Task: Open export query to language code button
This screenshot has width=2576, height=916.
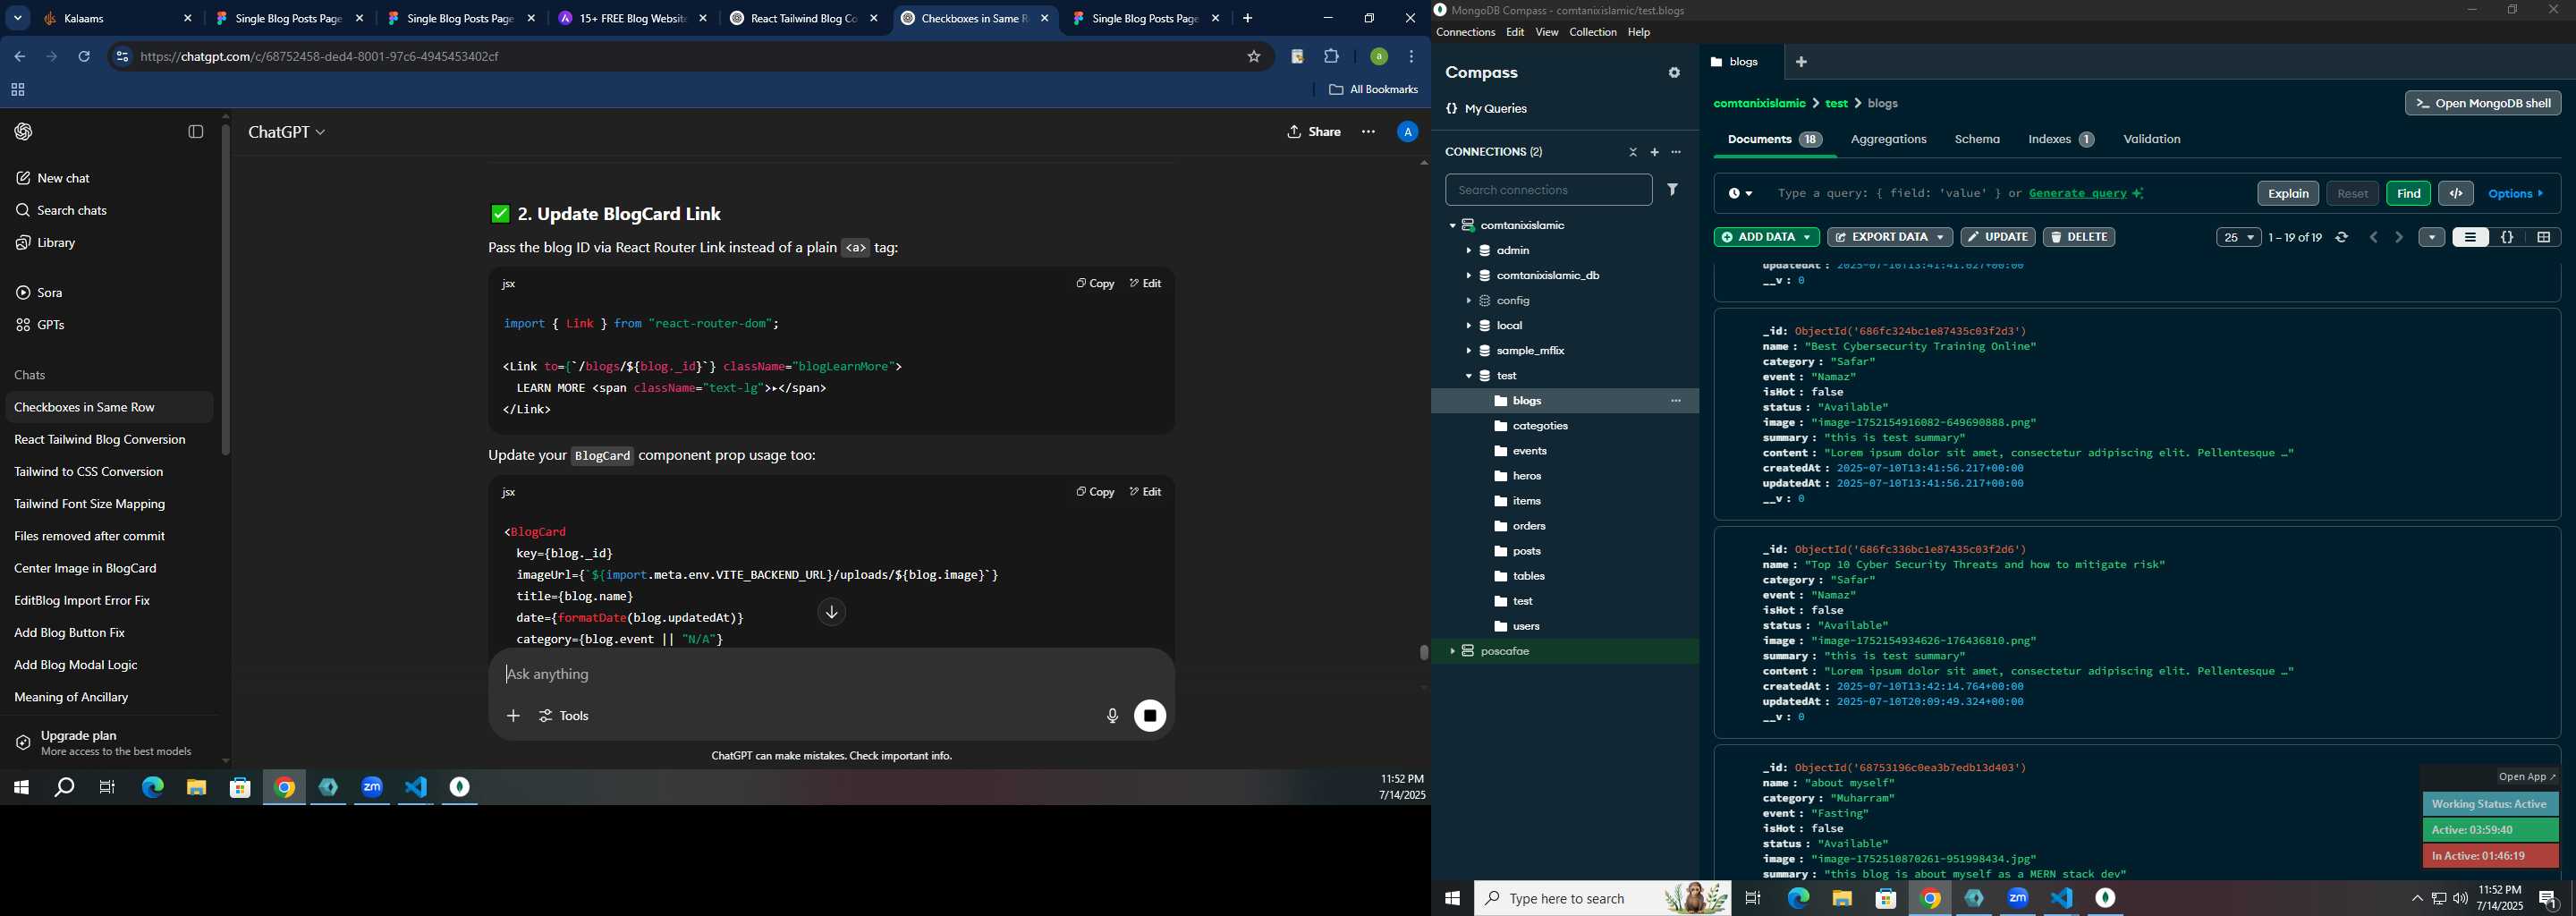Action: point(2456,193)
